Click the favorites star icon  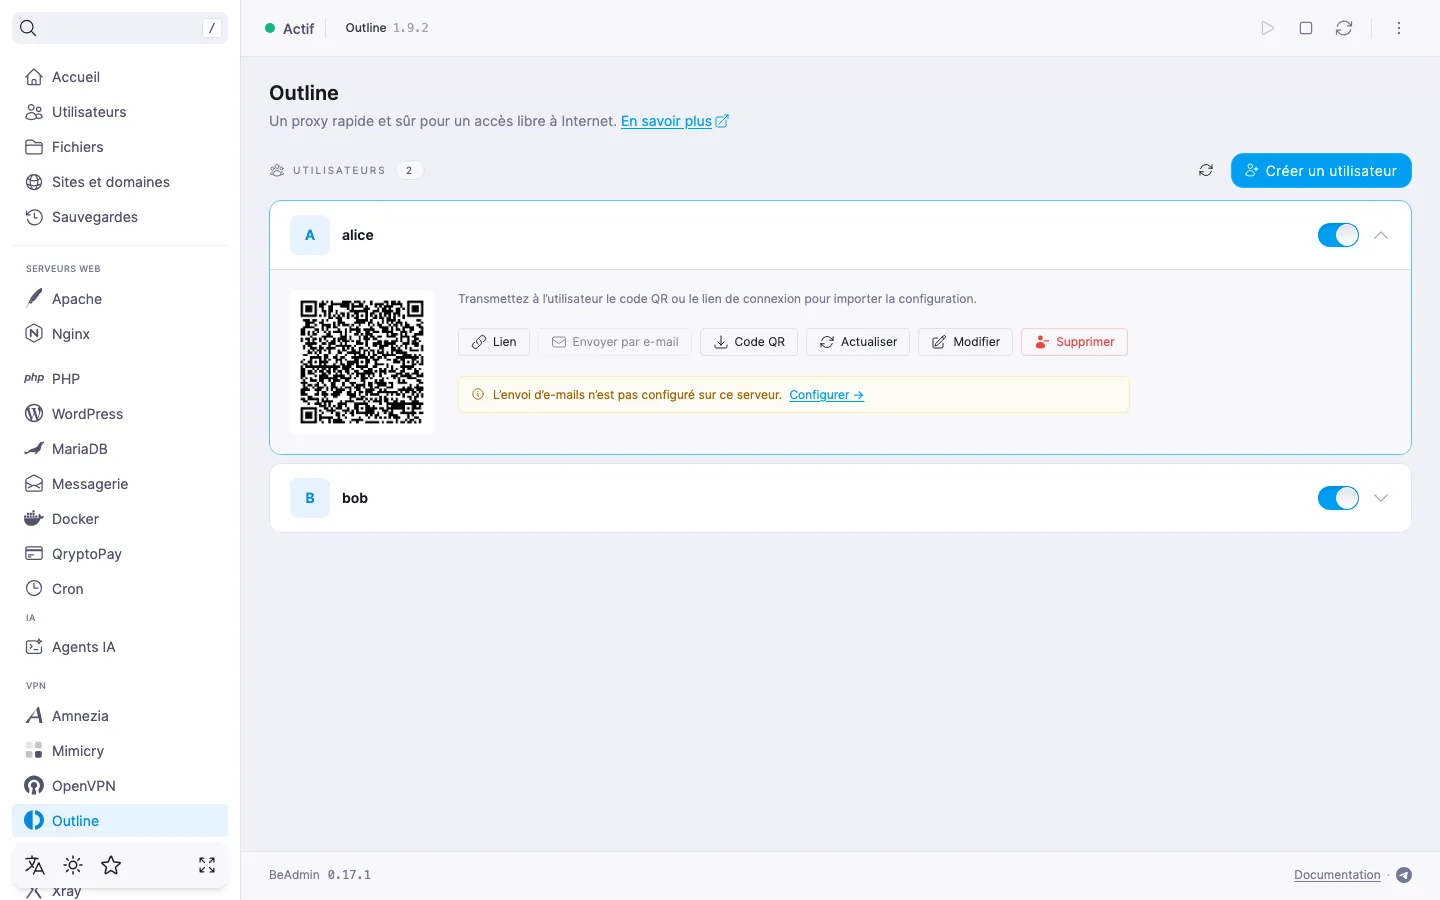click(111, 865)
